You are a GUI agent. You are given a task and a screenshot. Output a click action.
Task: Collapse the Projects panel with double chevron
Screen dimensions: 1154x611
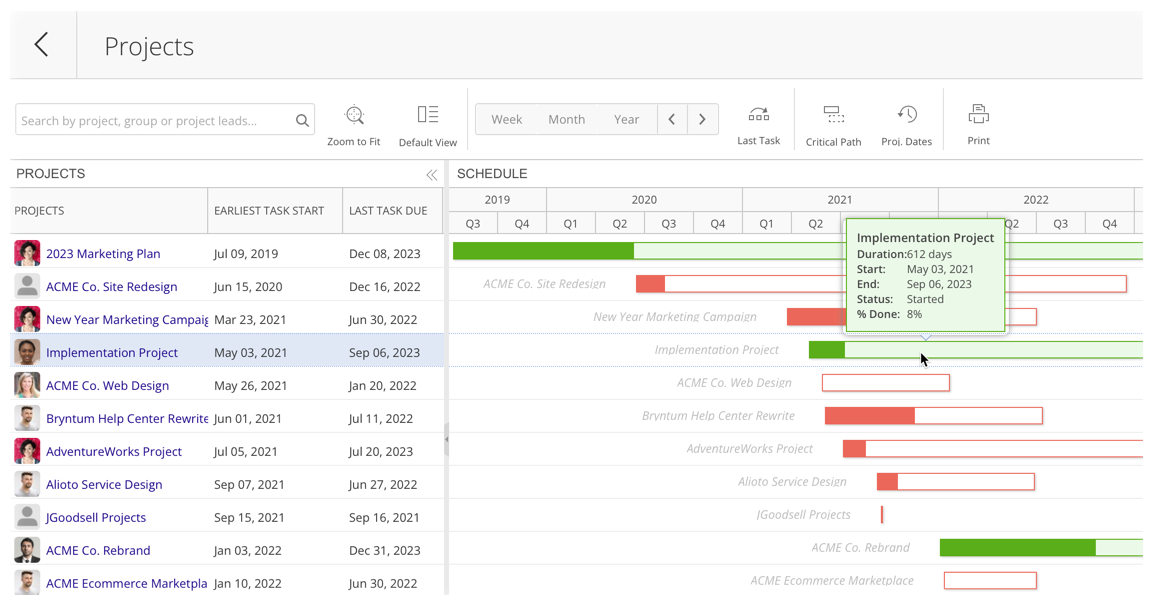(431, 174)
